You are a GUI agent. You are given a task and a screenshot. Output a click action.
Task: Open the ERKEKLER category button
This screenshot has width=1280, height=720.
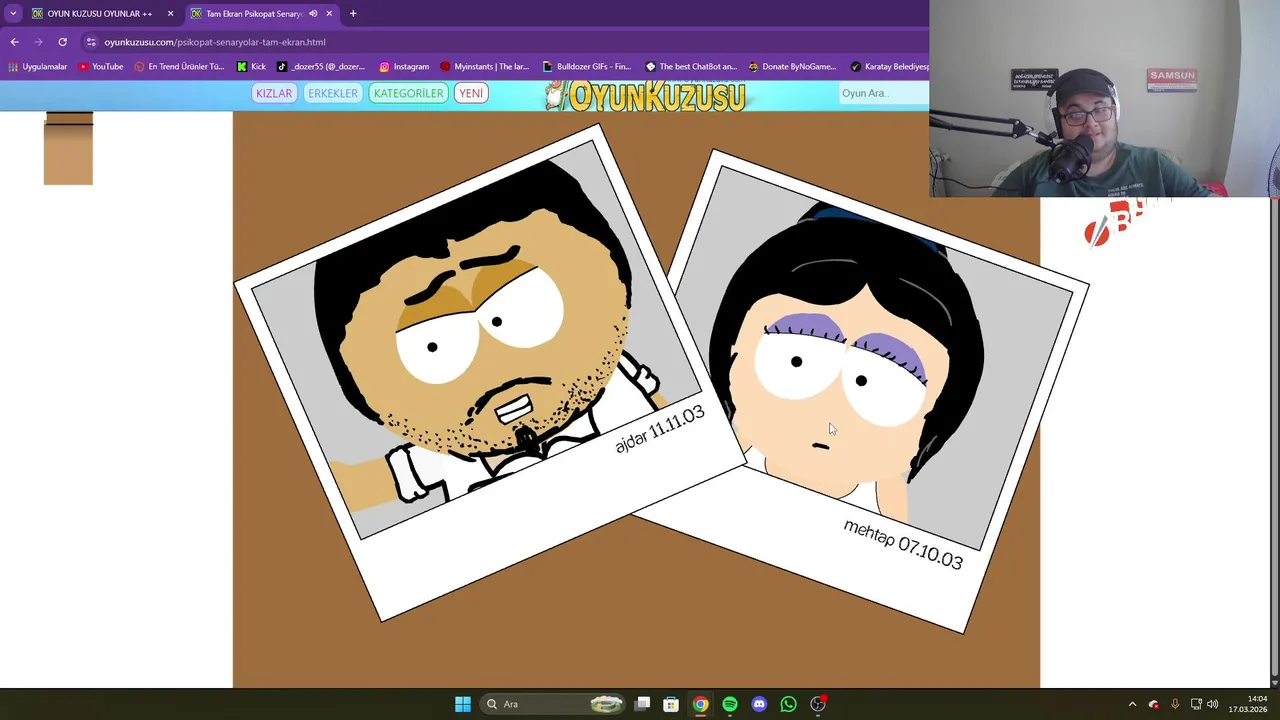coord(333,93)
